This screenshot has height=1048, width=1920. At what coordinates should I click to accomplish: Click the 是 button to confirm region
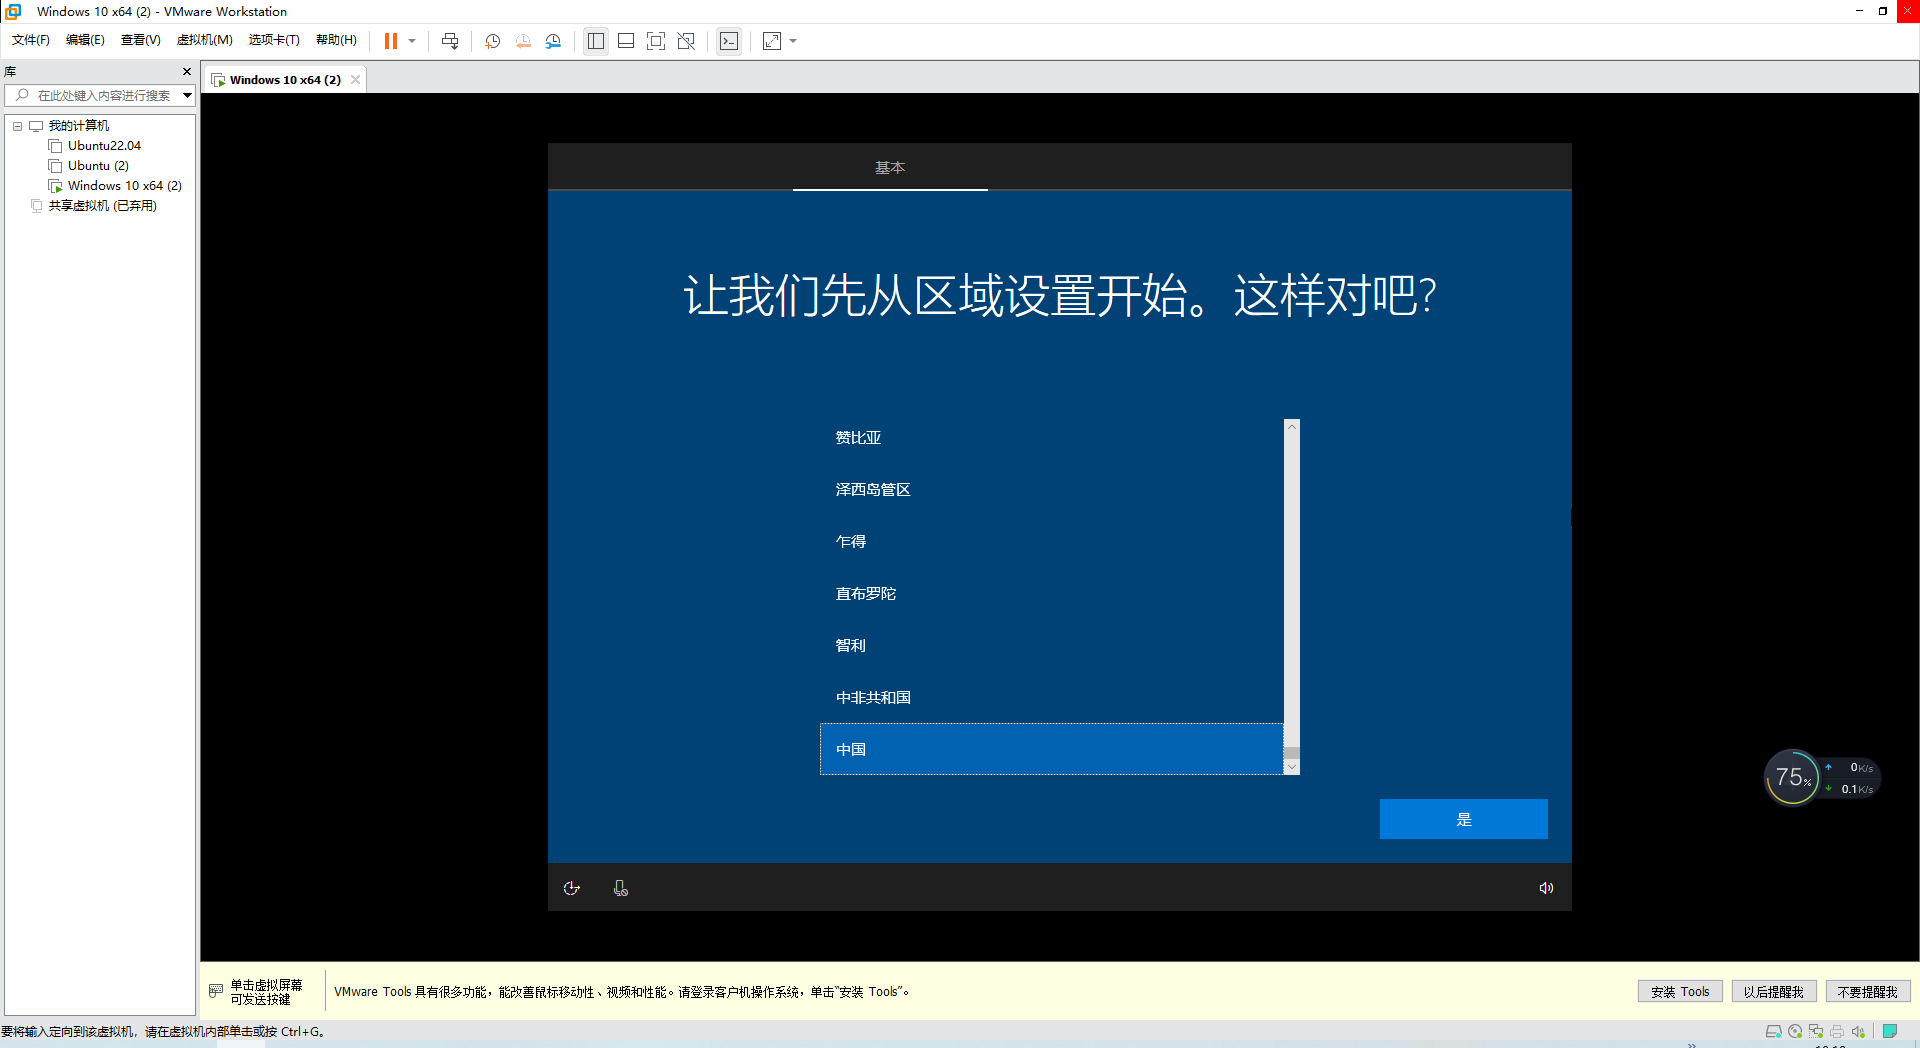[1463, 819]
